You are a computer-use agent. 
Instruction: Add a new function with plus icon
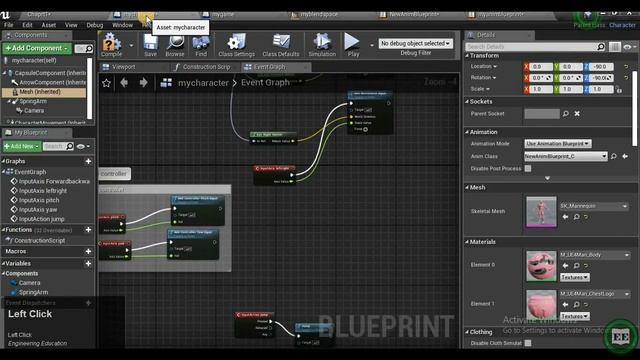click(88, 230)
